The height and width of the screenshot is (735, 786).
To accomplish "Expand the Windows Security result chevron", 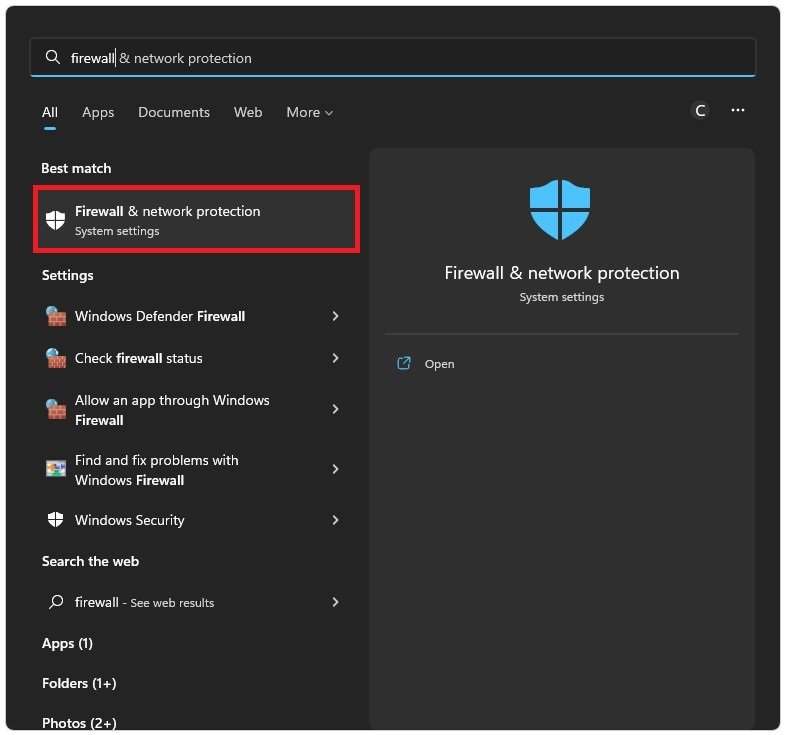I will click(335, 520).
